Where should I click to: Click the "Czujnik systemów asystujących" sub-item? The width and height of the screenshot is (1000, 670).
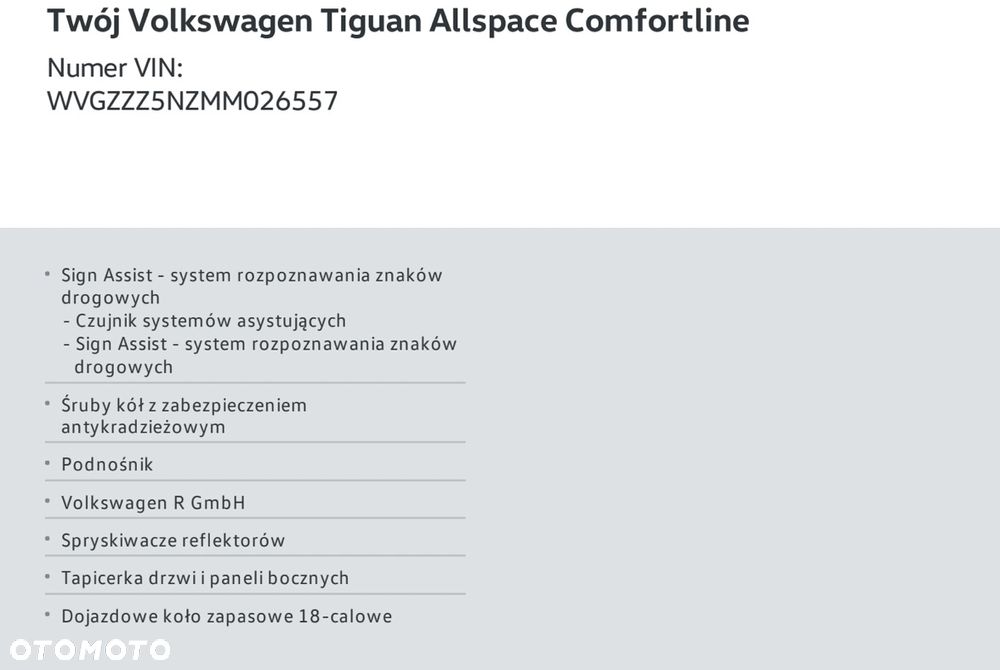(211, 321)
